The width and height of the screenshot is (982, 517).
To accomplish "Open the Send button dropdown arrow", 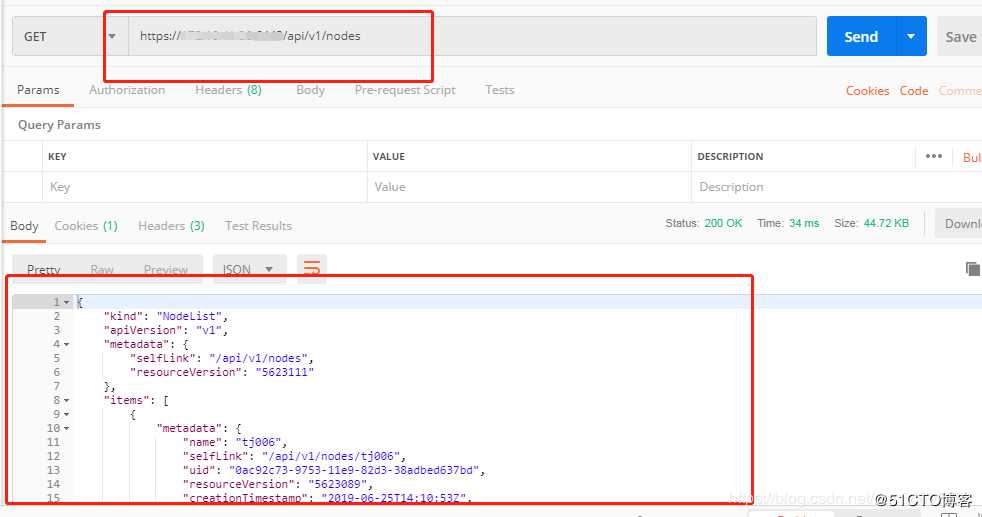I will coord(911,36).
